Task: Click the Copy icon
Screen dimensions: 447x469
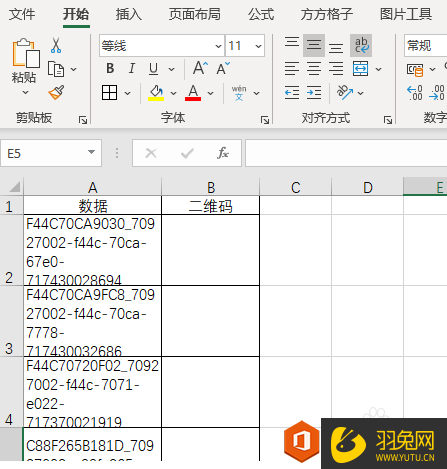Action: click(56, 69)
